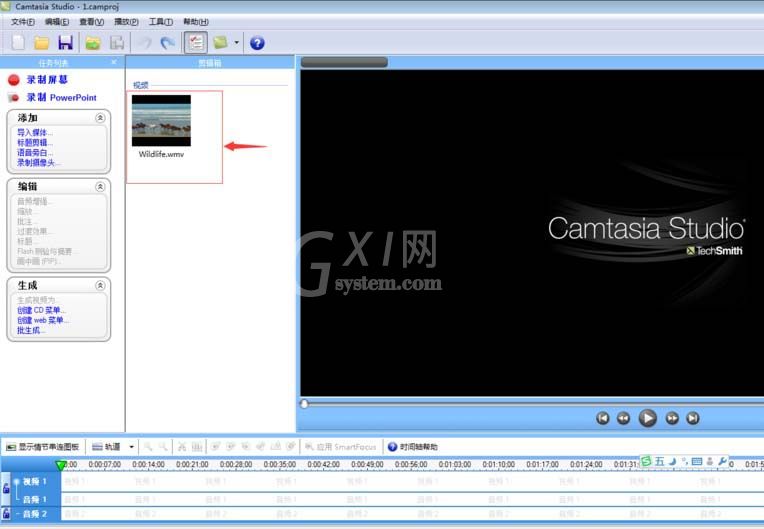Screen dimensions: 764x529
Task: Click the blue Redo arrow in toolbar
Action: pyautogui.click(x=168, y=43)
